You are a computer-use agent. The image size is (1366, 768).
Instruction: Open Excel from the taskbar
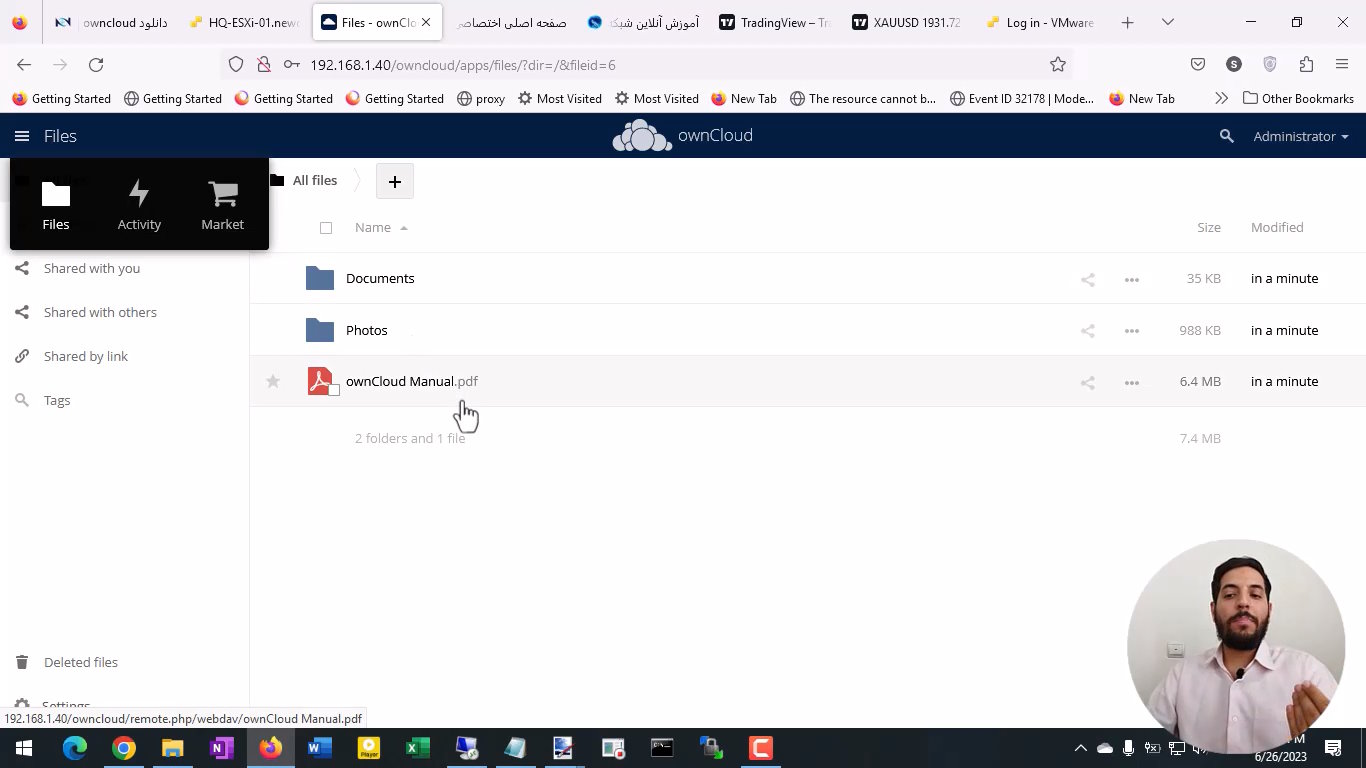(418, 748)
